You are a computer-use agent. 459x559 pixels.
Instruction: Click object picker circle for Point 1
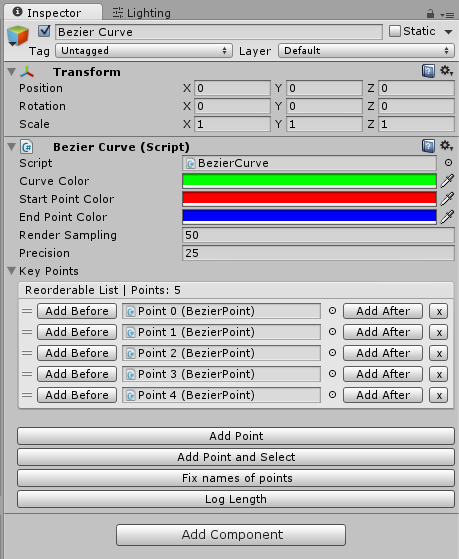332,332
